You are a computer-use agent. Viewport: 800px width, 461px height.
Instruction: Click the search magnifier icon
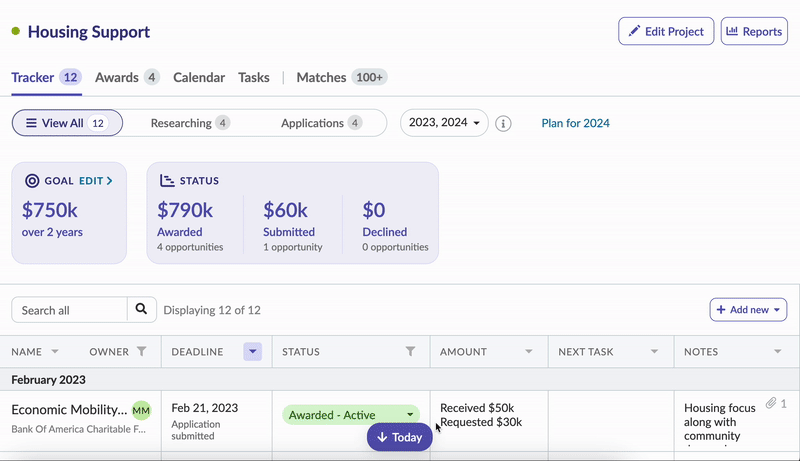142,310
